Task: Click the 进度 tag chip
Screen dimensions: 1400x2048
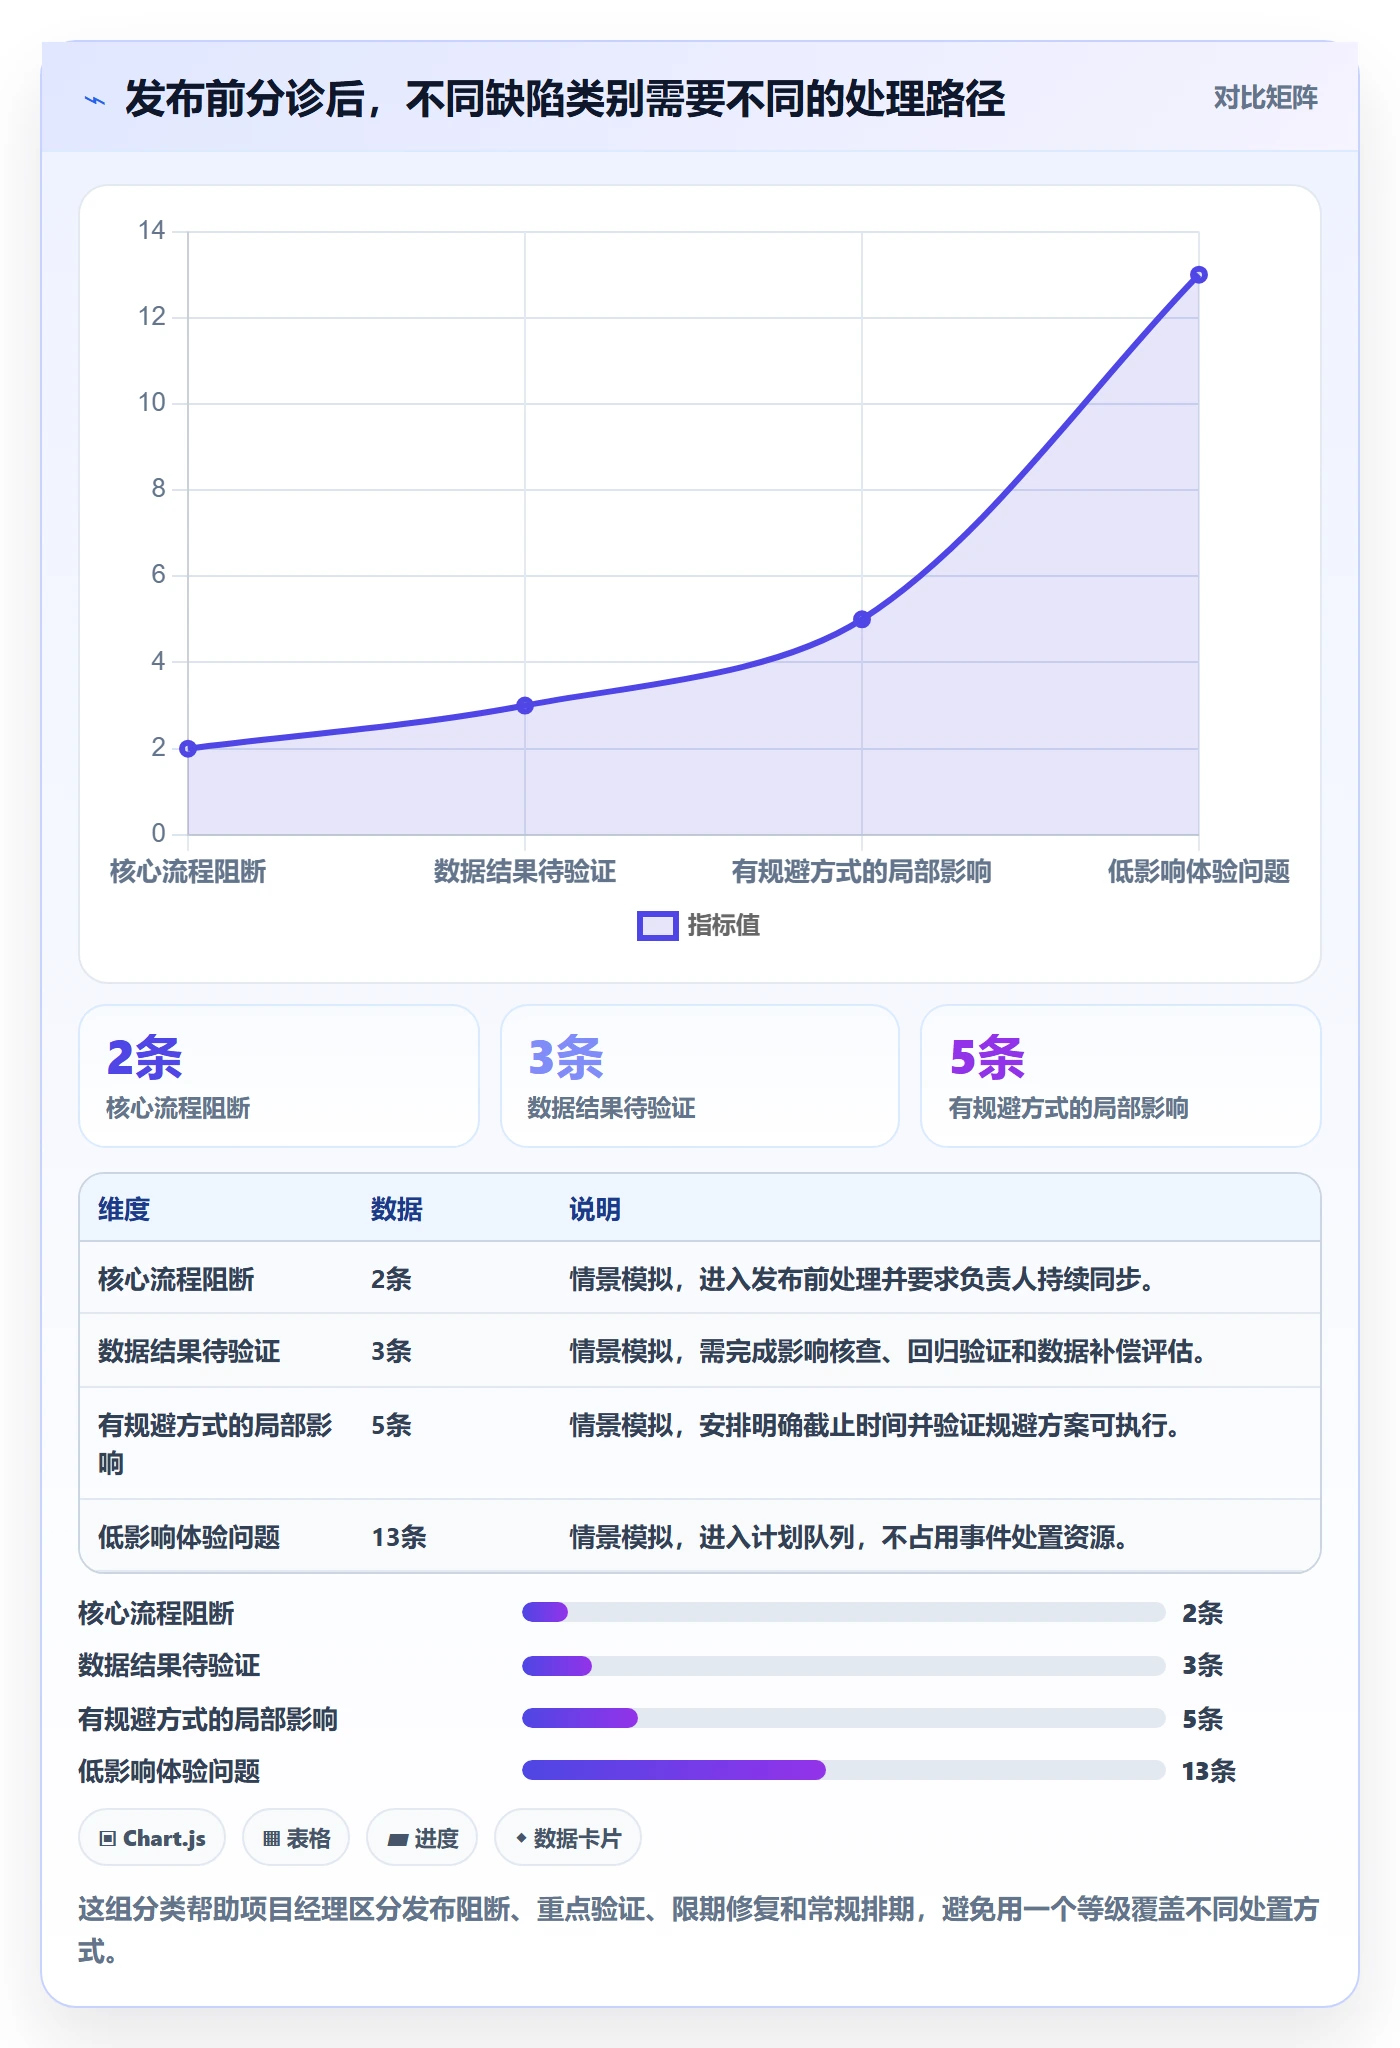Action: click(x=422, y=1838)
